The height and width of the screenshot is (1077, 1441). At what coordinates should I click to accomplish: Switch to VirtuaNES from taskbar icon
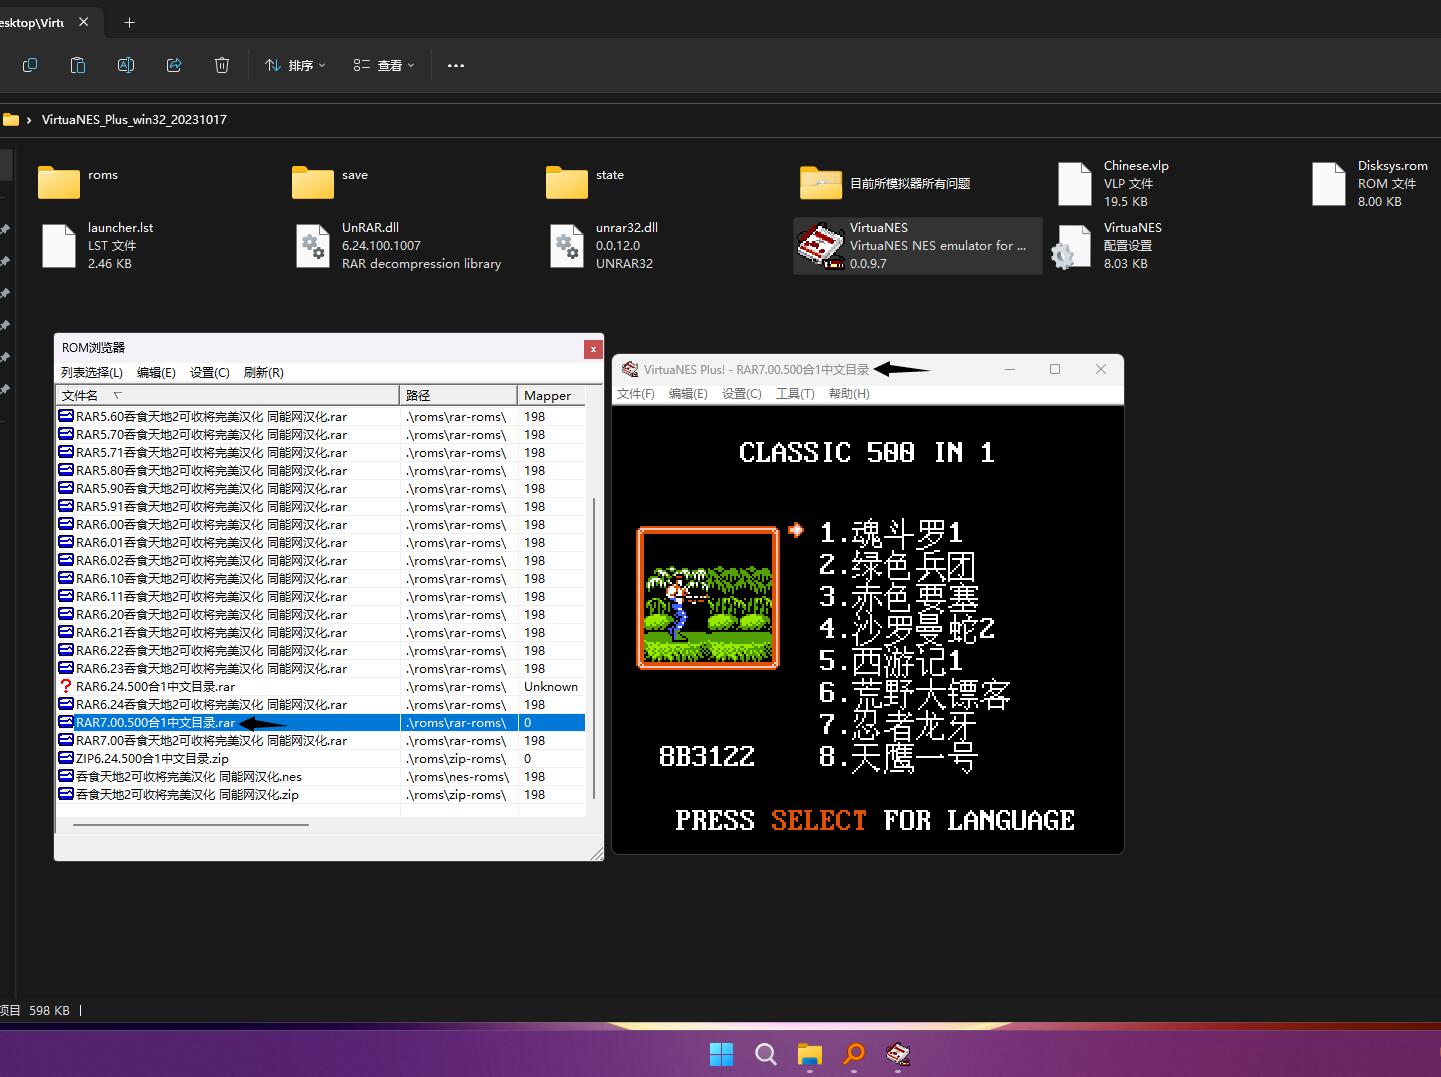click(x=898, y=1054)
